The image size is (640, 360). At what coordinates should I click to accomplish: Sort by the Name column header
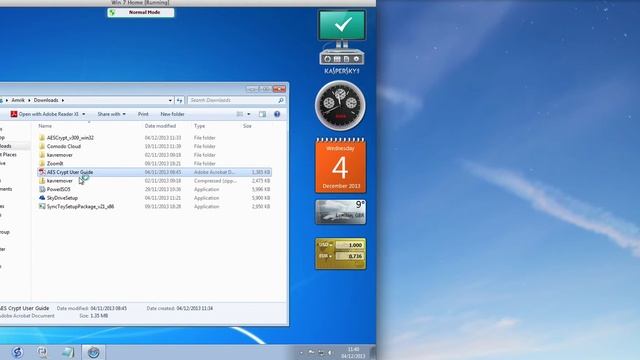[x=45, y=126]
